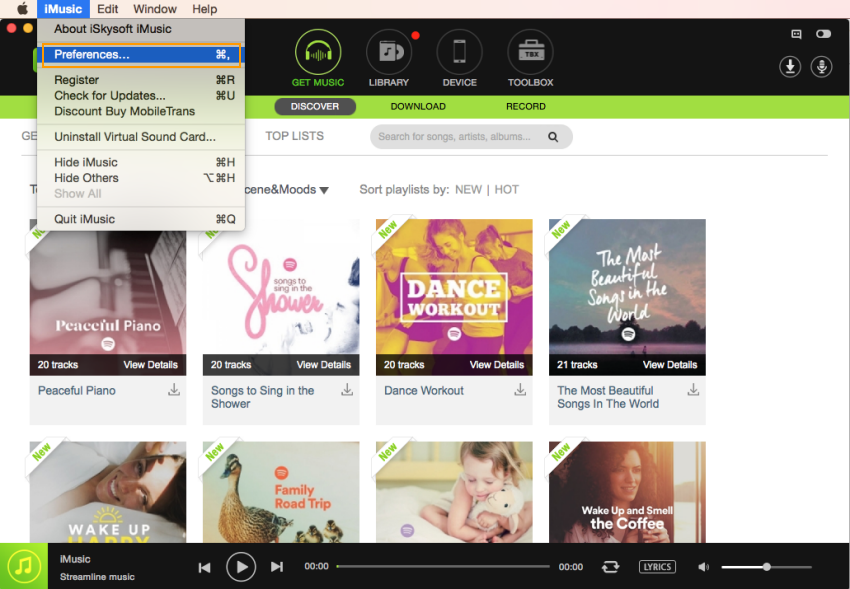Open the TOP LISTS tab
This screenshot has width=850, height=589.
click(x=294, y=136)
